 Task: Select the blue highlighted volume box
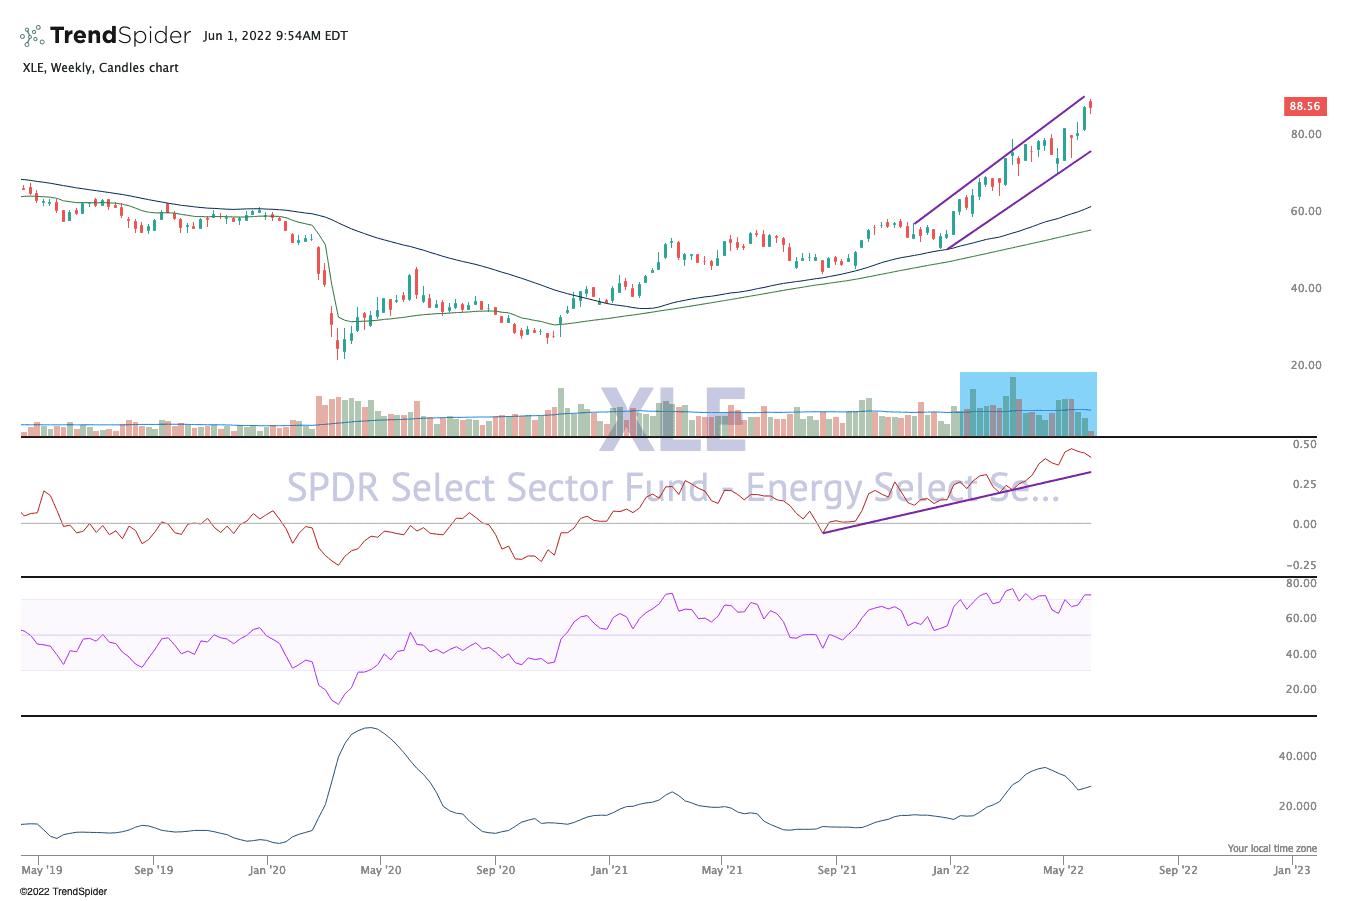tap(1028, 403)
